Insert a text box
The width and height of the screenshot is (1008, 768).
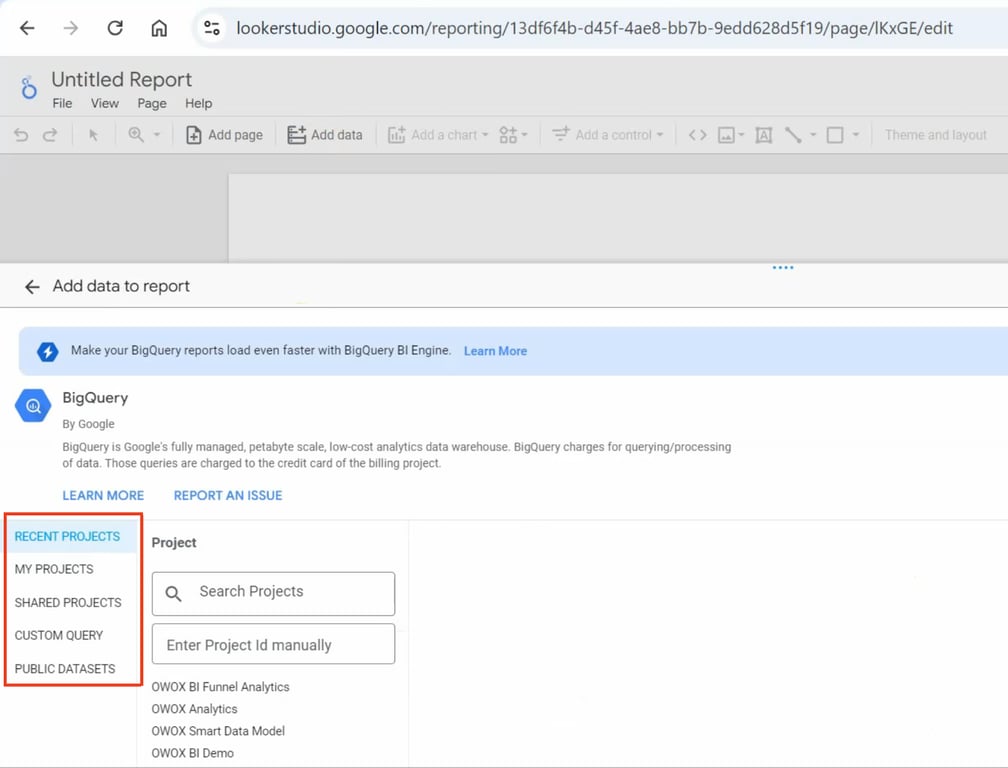click(x=764, y=135)
